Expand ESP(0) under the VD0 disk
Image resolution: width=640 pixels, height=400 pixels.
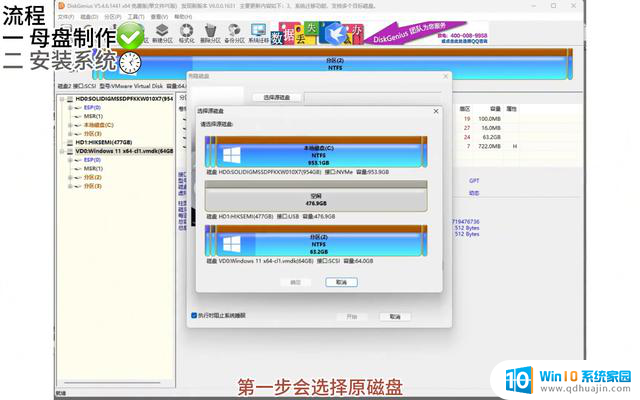[x=70, y=160]
